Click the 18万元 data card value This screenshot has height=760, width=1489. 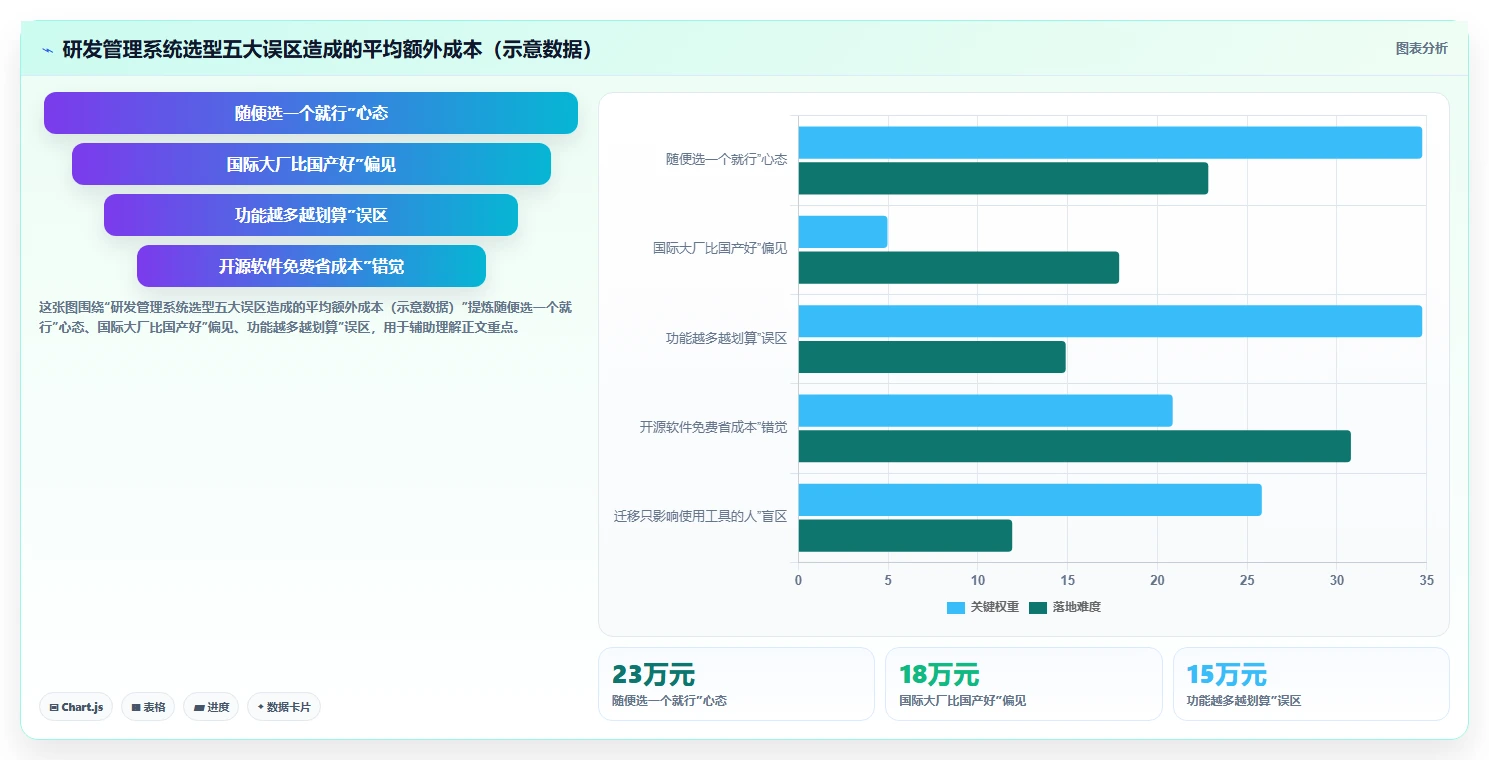point(939,675)
